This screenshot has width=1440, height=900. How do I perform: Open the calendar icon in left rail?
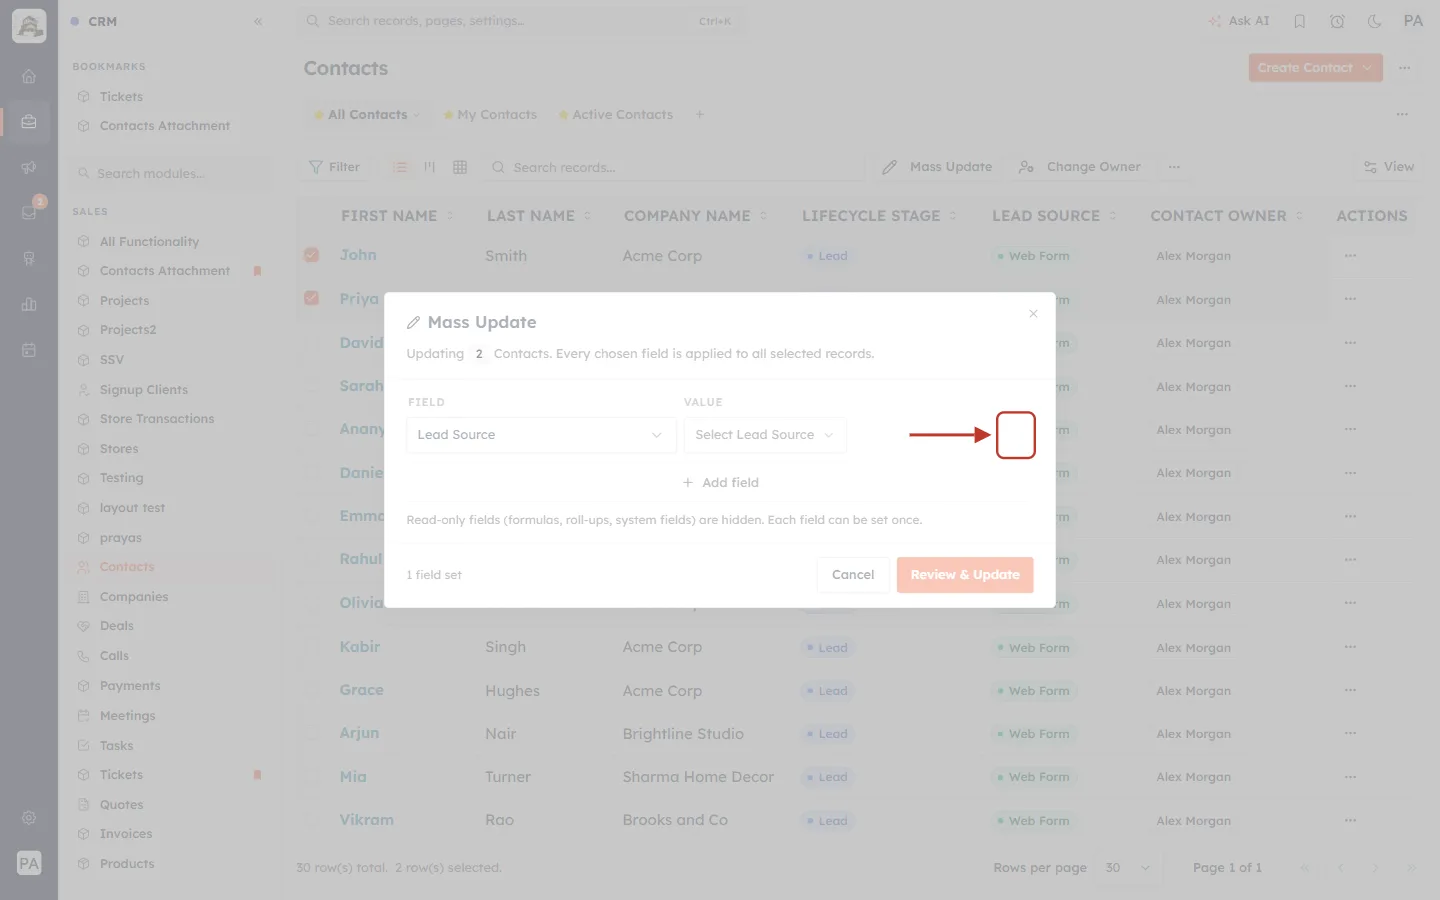pos(29,350)
